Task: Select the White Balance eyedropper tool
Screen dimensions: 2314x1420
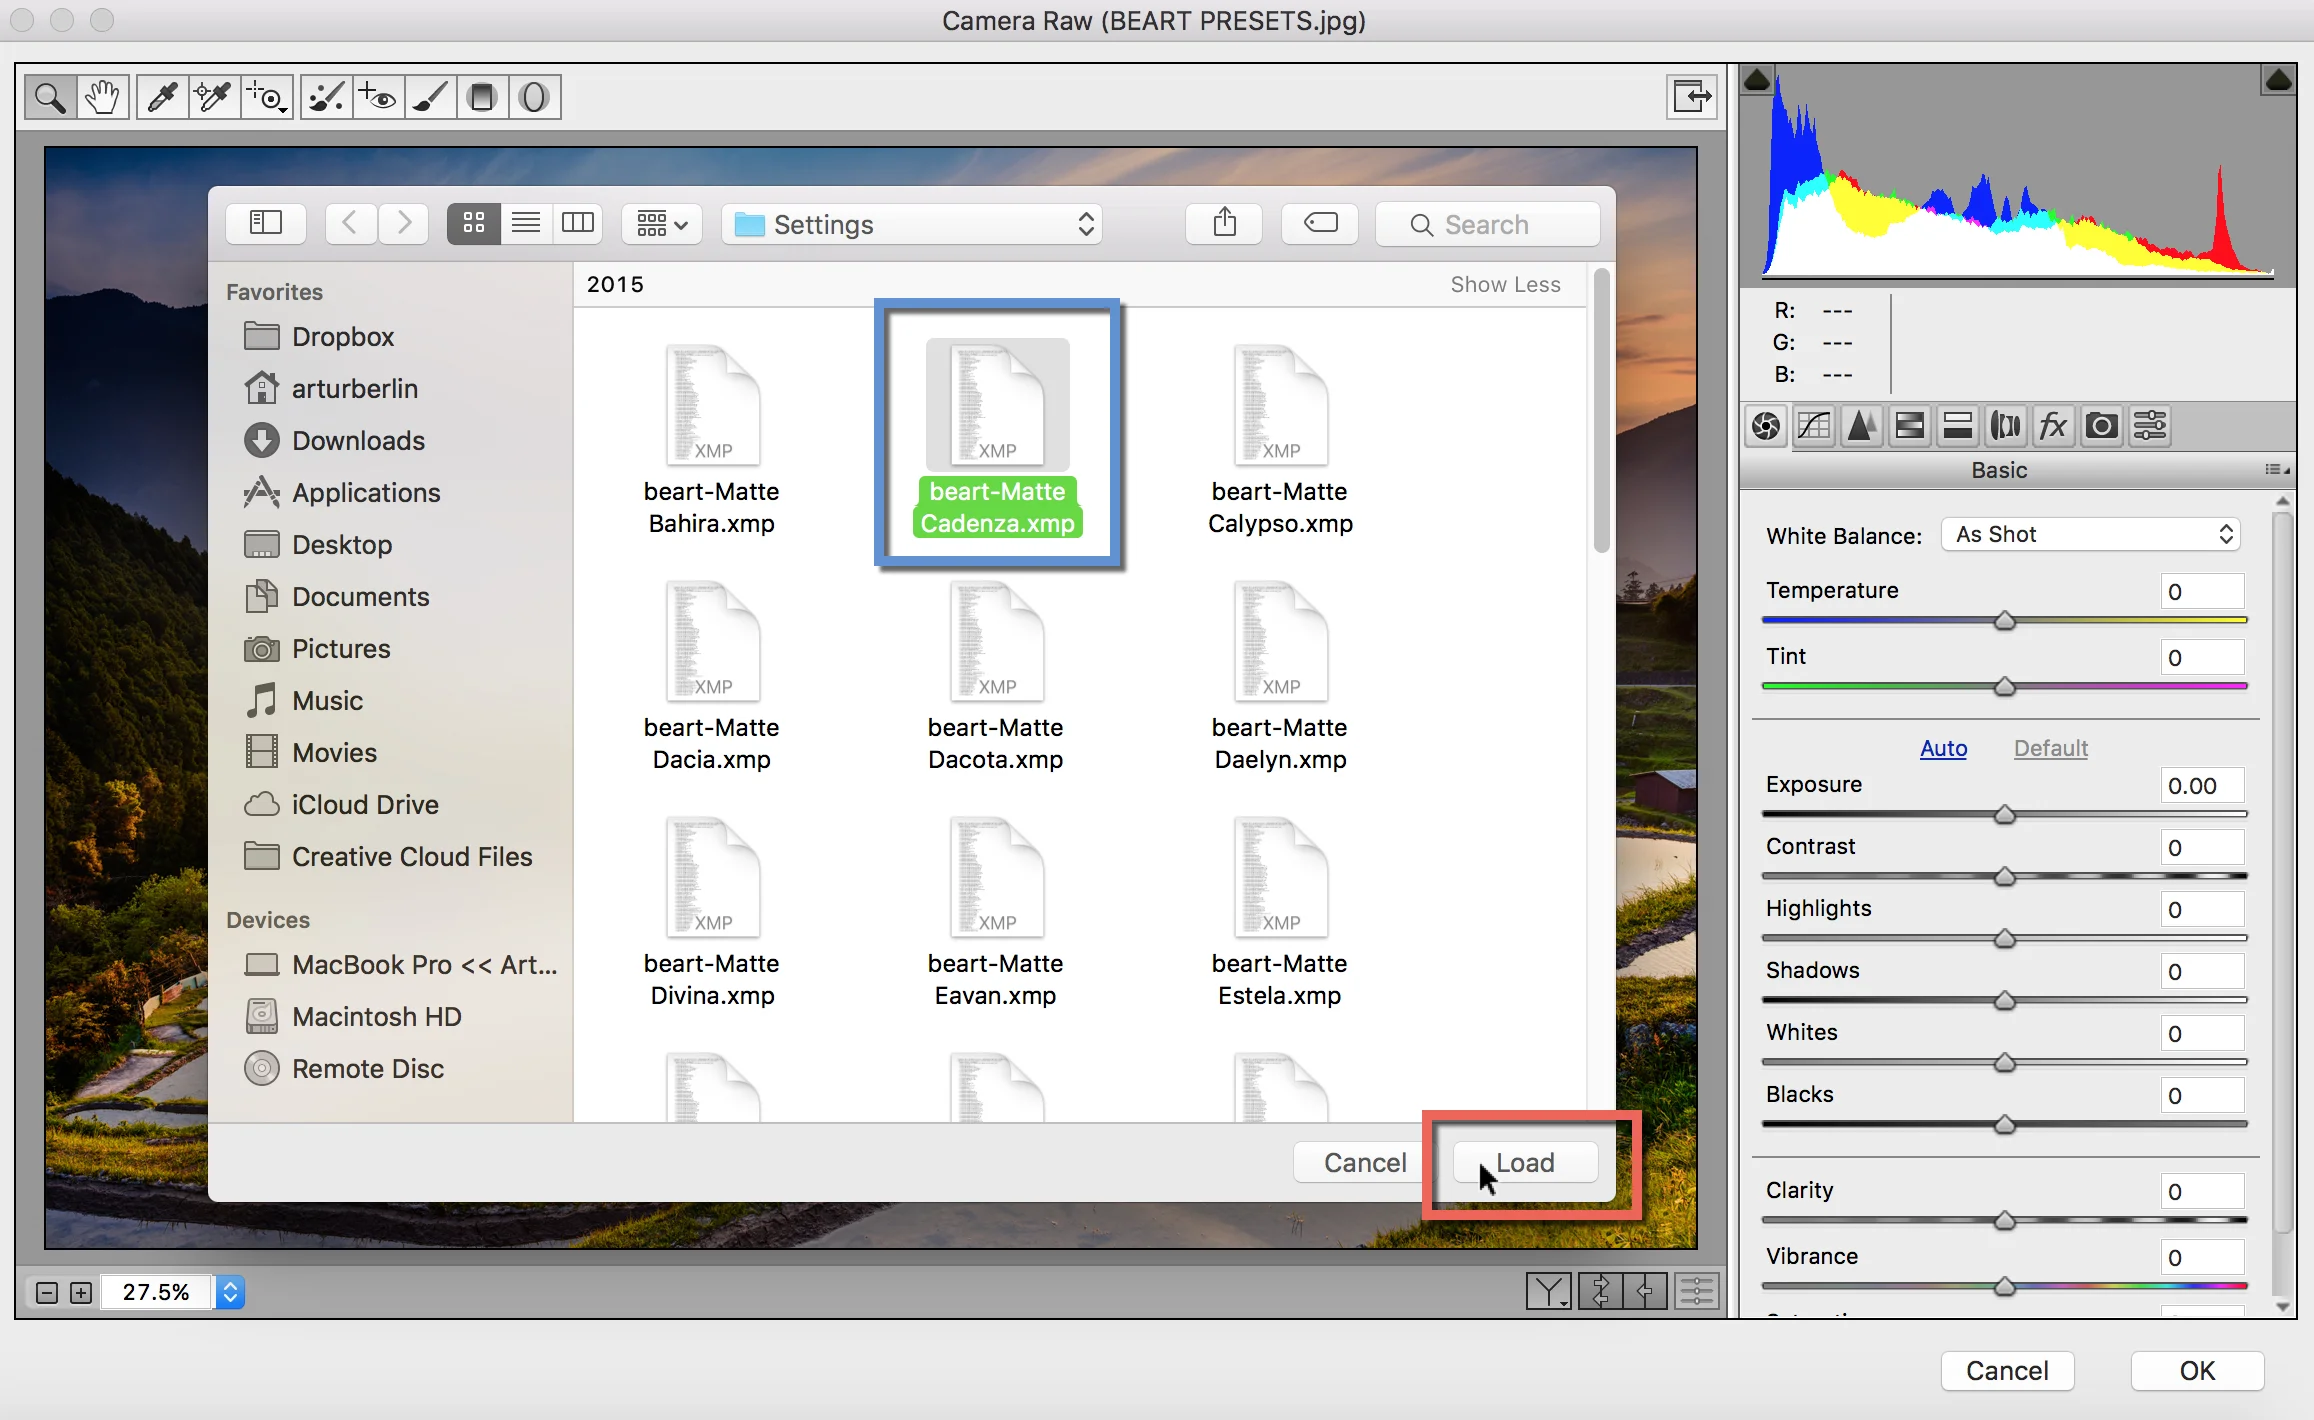Action: pyautogui.click(x=161, y=96)
